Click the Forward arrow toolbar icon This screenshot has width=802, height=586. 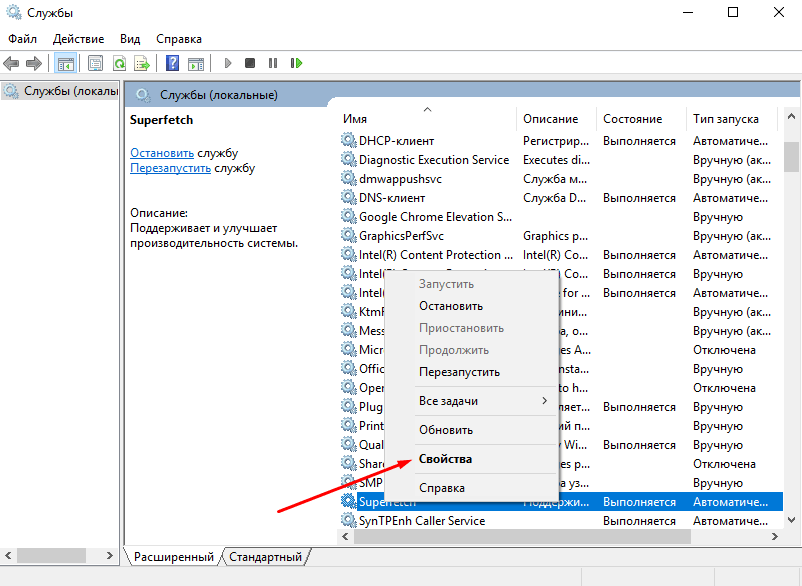[34, 63]
